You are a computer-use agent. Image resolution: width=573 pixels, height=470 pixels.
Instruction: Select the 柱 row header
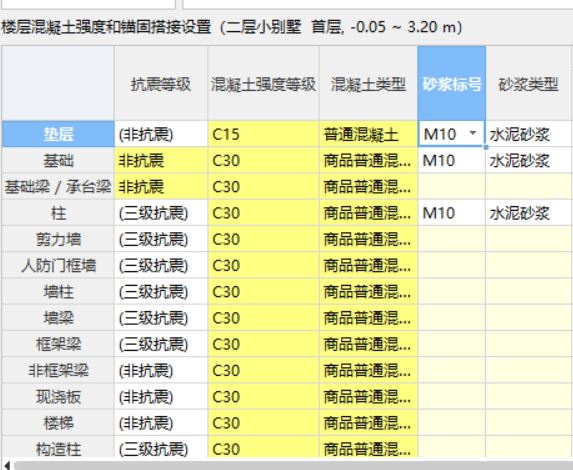(58, 213)
